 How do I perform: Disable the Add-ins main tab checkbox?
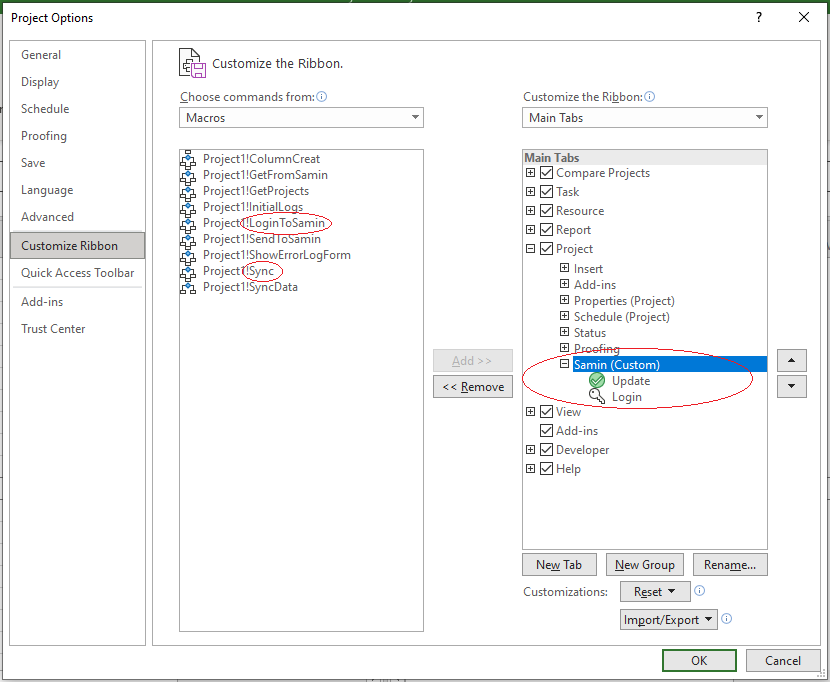pyautogui.click(x=546, y=431)
